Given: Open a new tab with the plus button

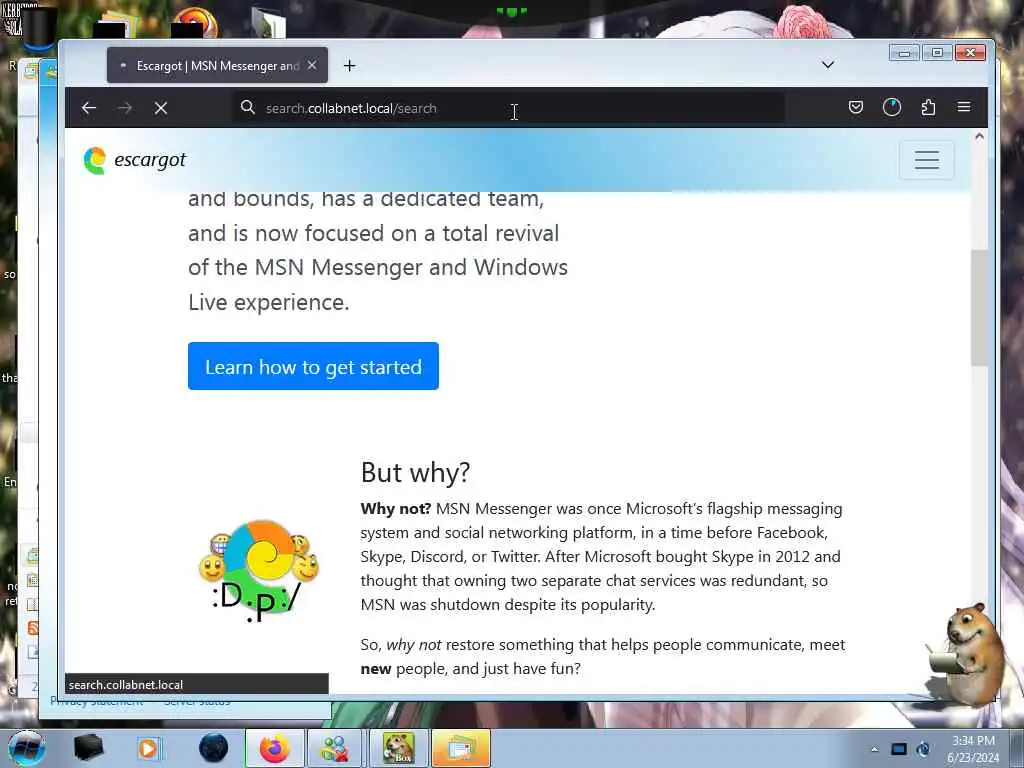Looking at the screenshot, I should (x=349, y=65).
